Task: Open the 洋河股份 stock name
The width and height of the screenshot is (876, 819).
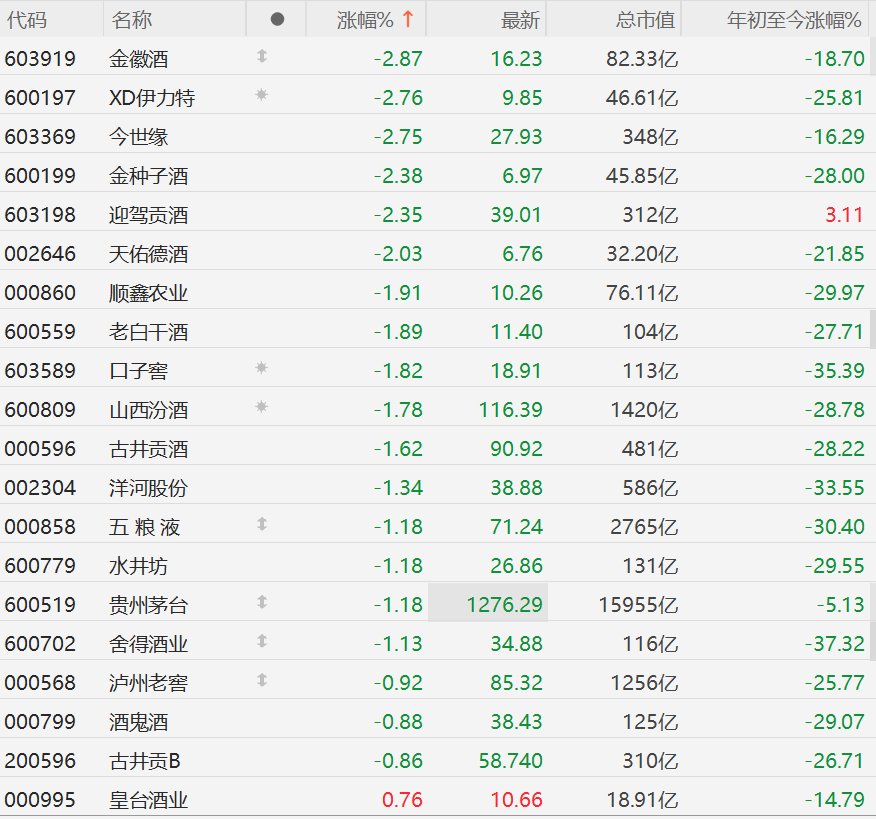Action: point(149,488)
